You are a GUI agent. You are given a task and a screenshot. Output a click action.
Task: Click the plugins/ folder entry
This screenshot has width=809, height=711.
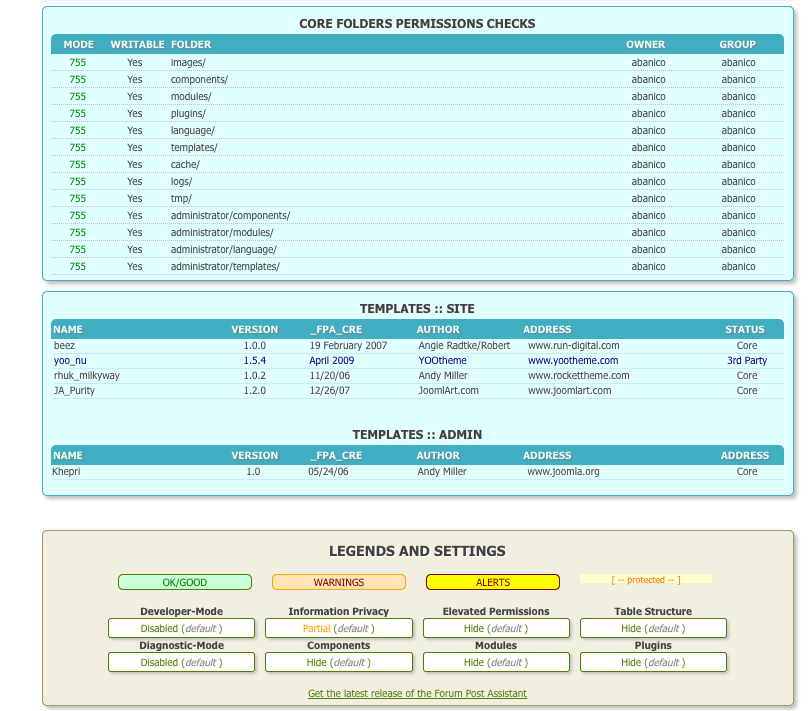tap(188, 114)
